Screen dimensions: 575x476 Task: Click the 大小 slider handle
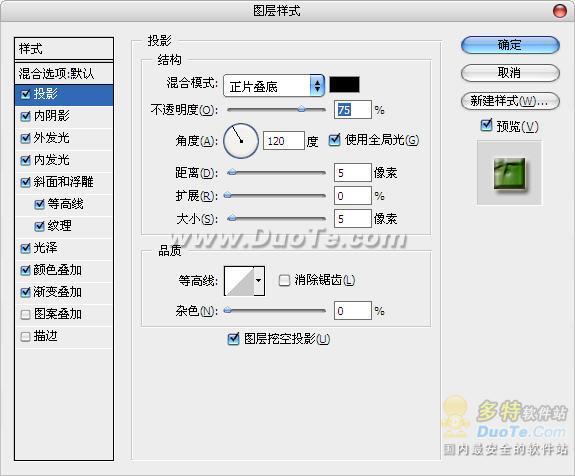[231, 218]
